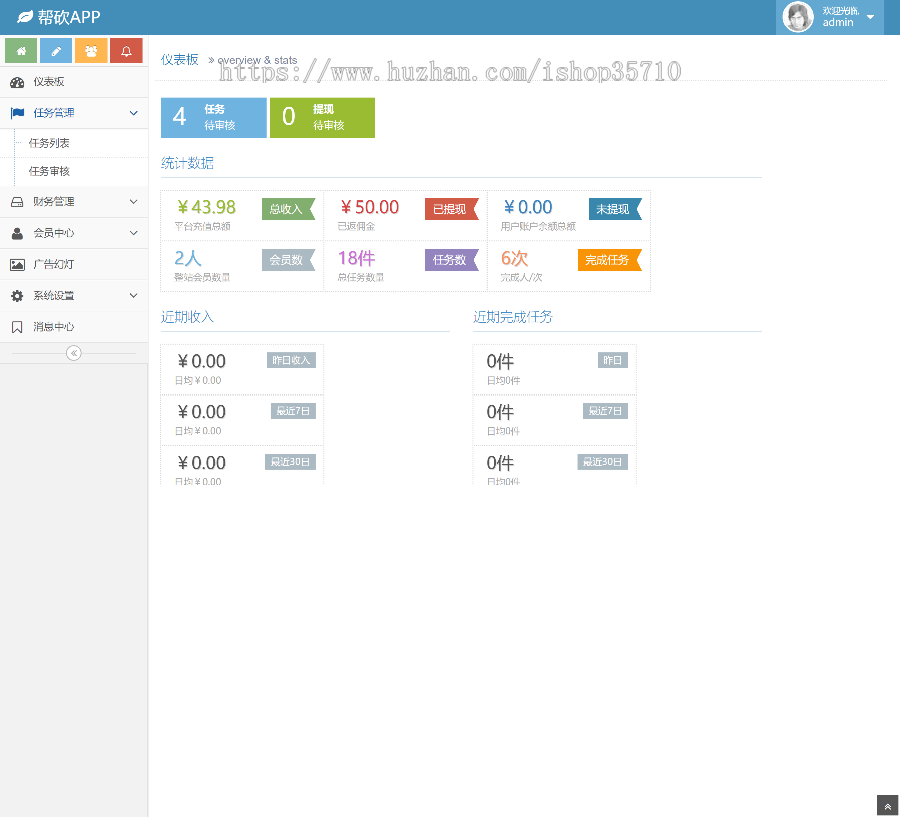The image size is (900, 817).
Task: Expand the 会员中心 menu section
Action: click(x=133, y=233)
